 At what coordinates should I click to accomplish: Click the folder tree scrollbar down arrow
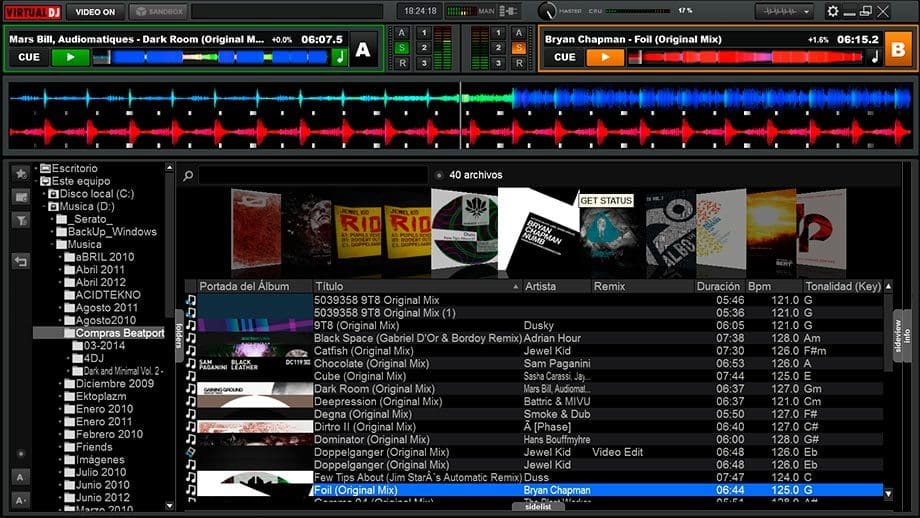170,505
